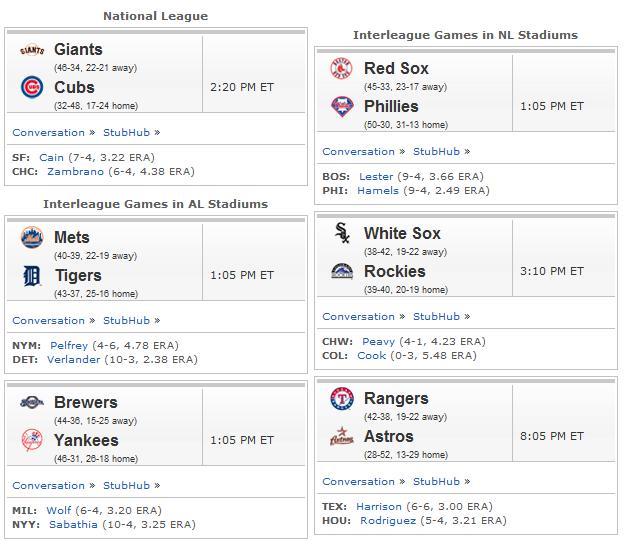The width and height of the screenshot is (626, 541).
Task: Click the Brewers team name heading
Action: pyautogui.click(x=86, y=402)
